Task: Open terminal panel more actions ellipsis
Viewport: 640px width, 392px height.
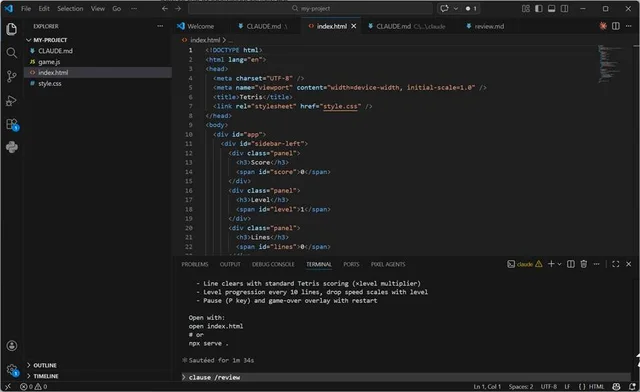Action: click(x=596, y=264)
